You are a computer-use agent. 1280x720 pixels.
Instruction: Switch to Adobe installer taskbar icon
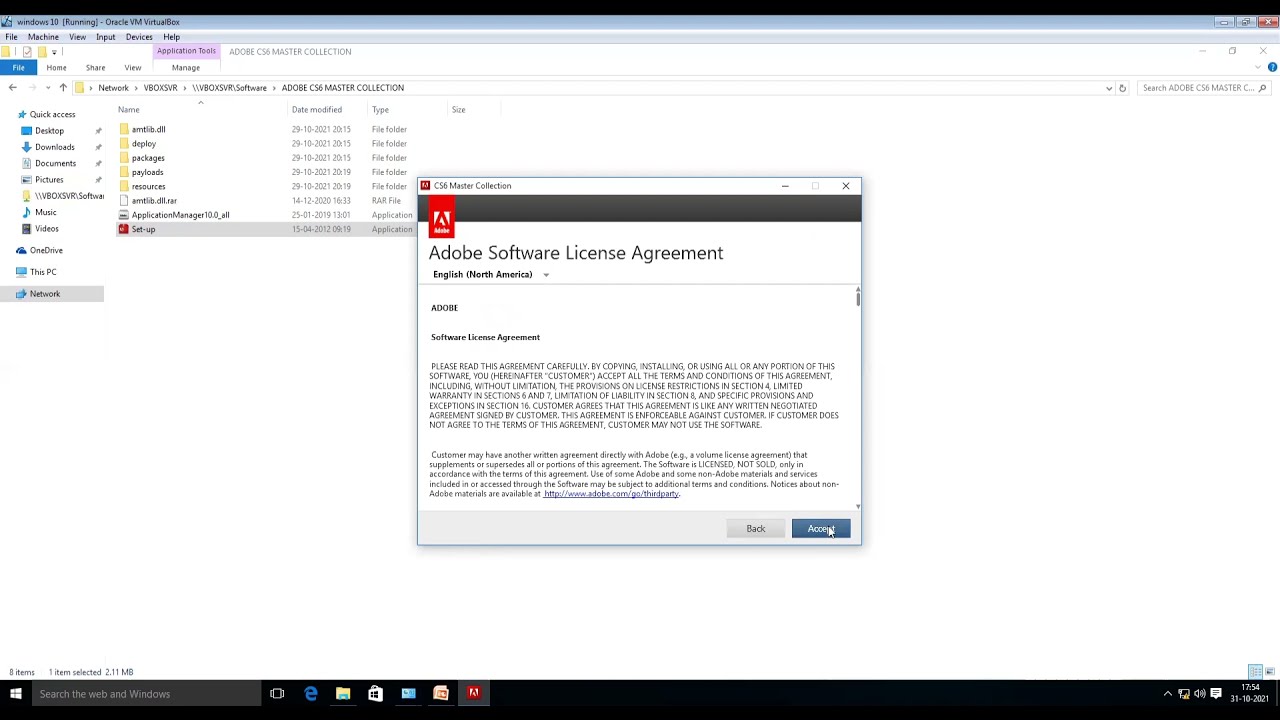474,694
